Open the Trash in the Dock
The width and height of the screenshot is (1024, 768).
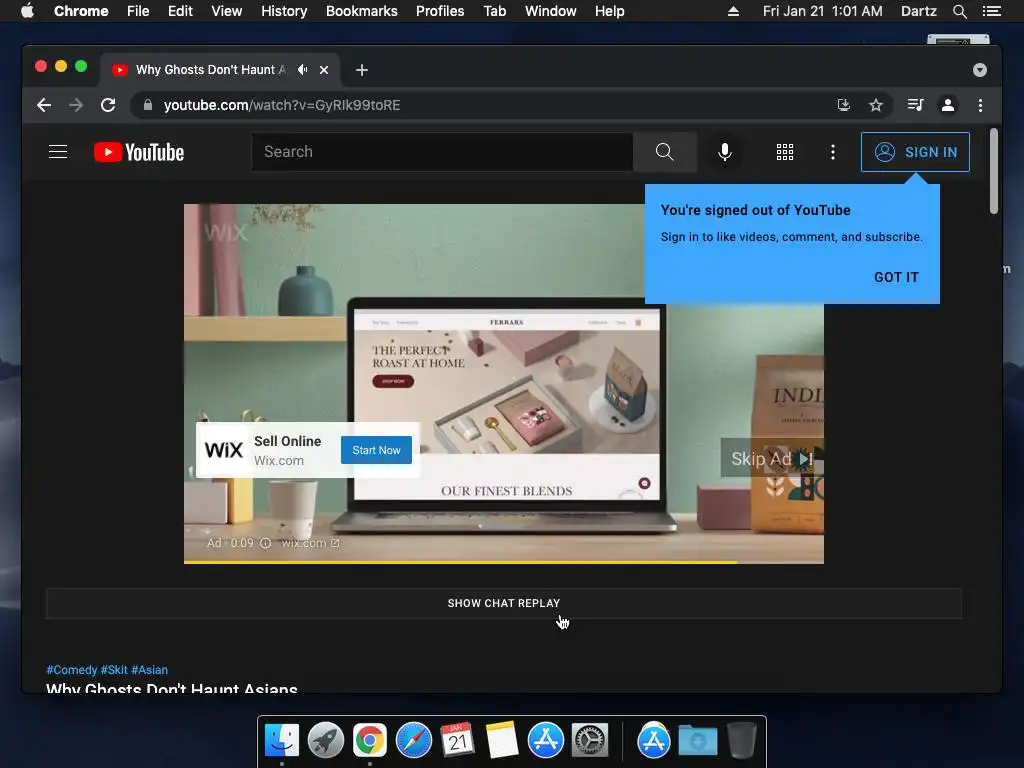(x=742, y=741)
